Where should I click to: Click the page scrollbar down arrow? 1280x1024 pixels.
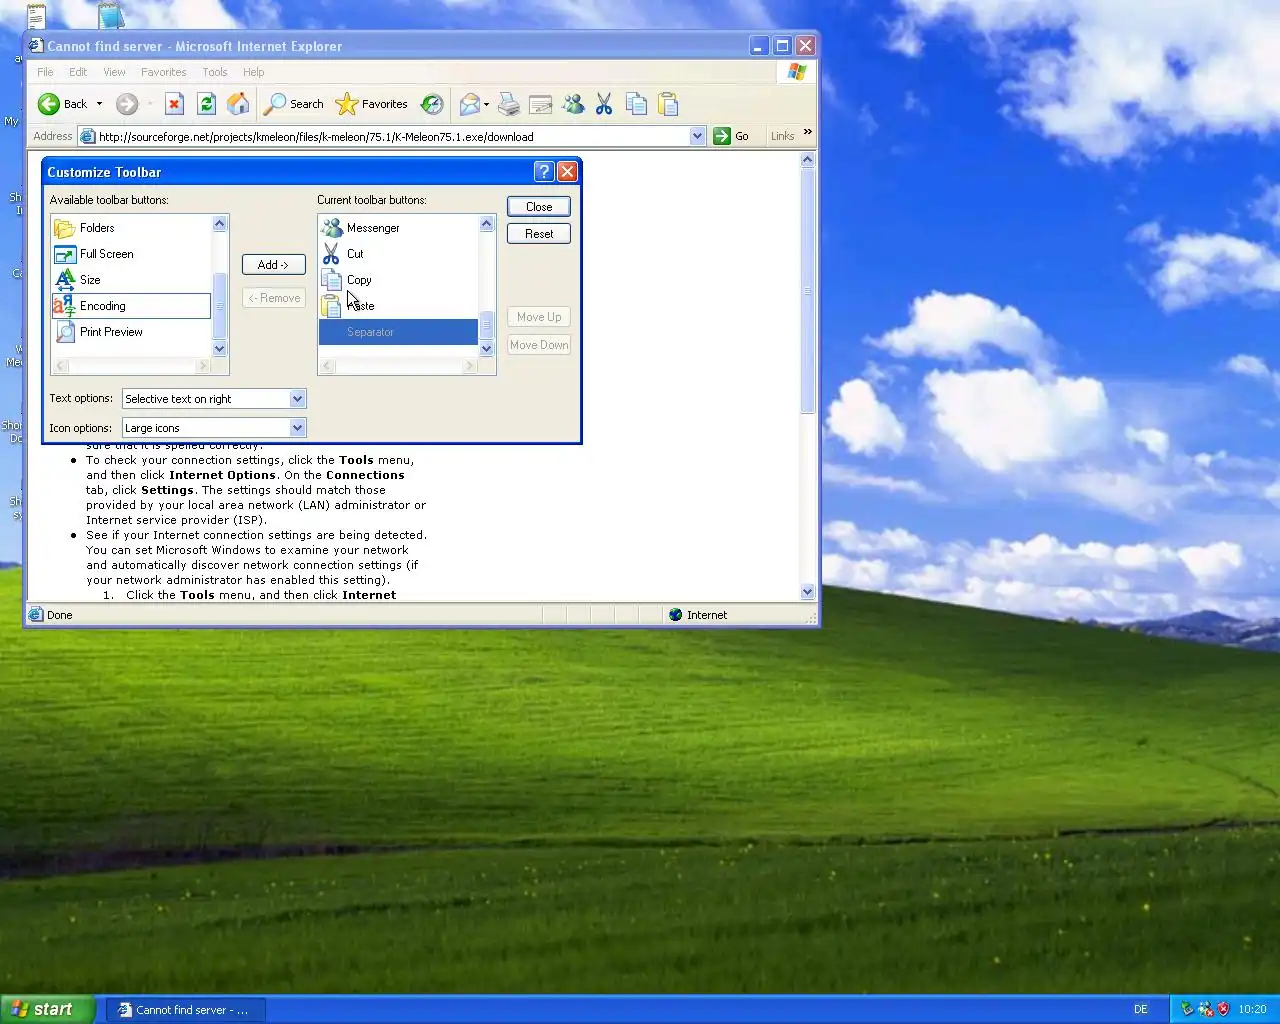pos(808,592)
